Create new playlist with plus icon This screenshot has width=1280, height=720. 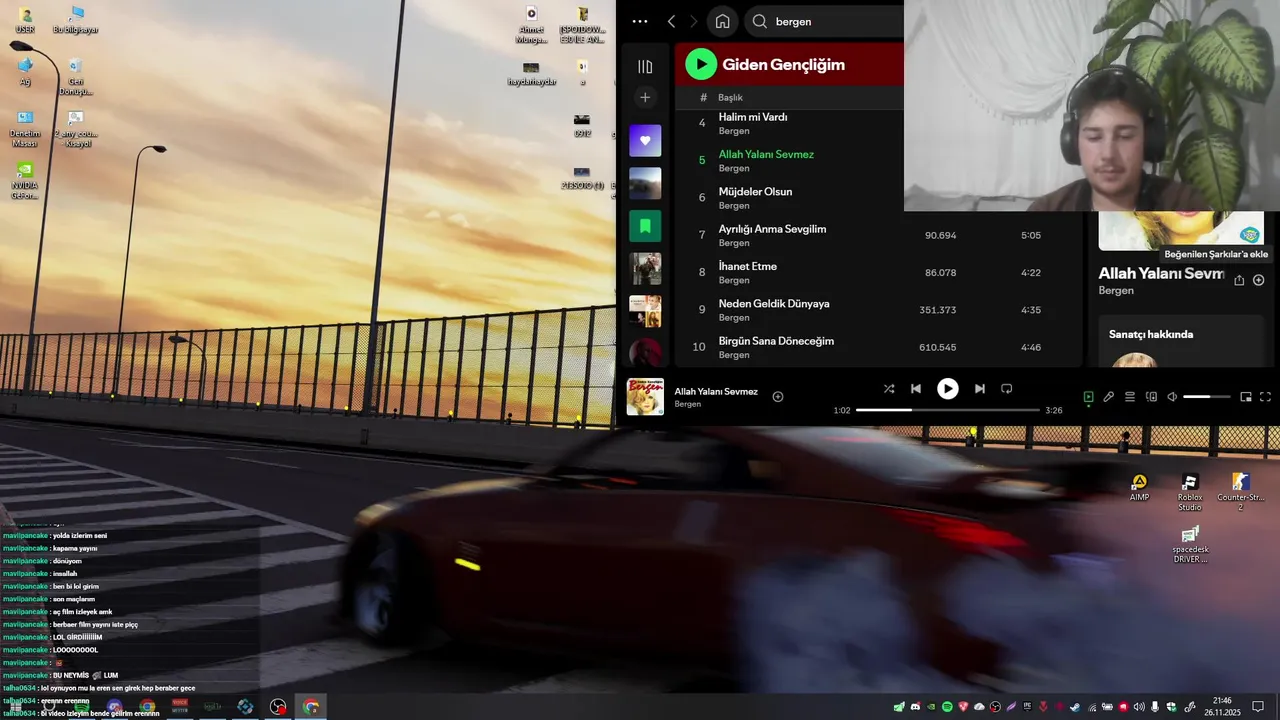pyautogui.click(x=645, y=97)
